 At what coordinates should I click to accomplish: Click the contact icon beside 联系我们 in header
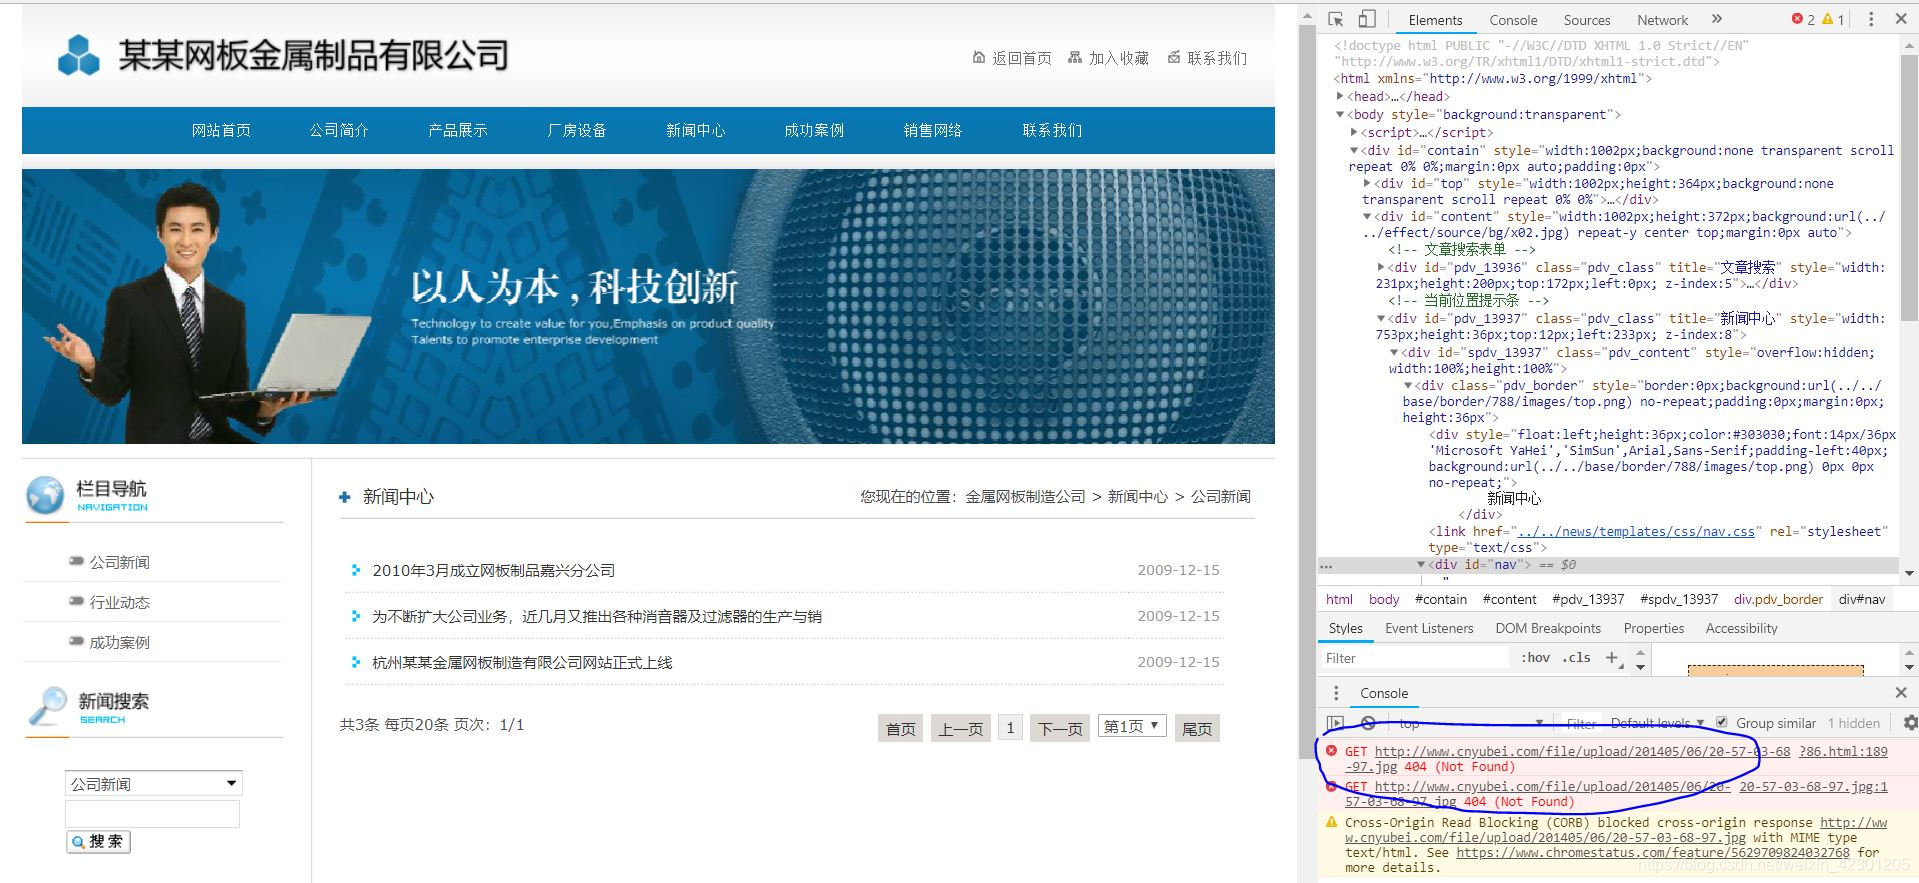click(1174, 58)
